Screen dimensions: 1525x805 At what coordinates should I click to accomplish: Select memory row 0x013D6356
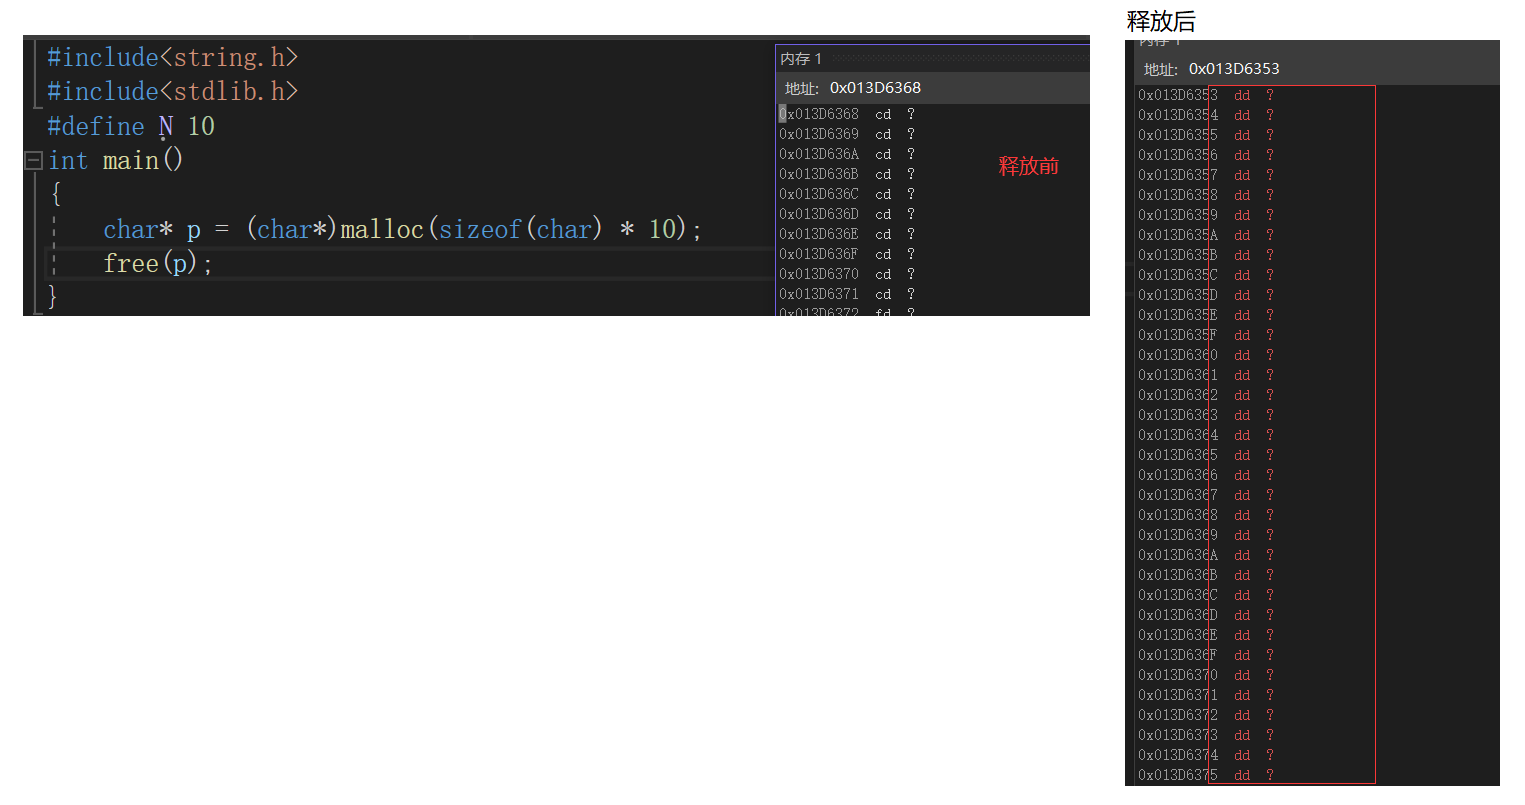coord(1206,155)
